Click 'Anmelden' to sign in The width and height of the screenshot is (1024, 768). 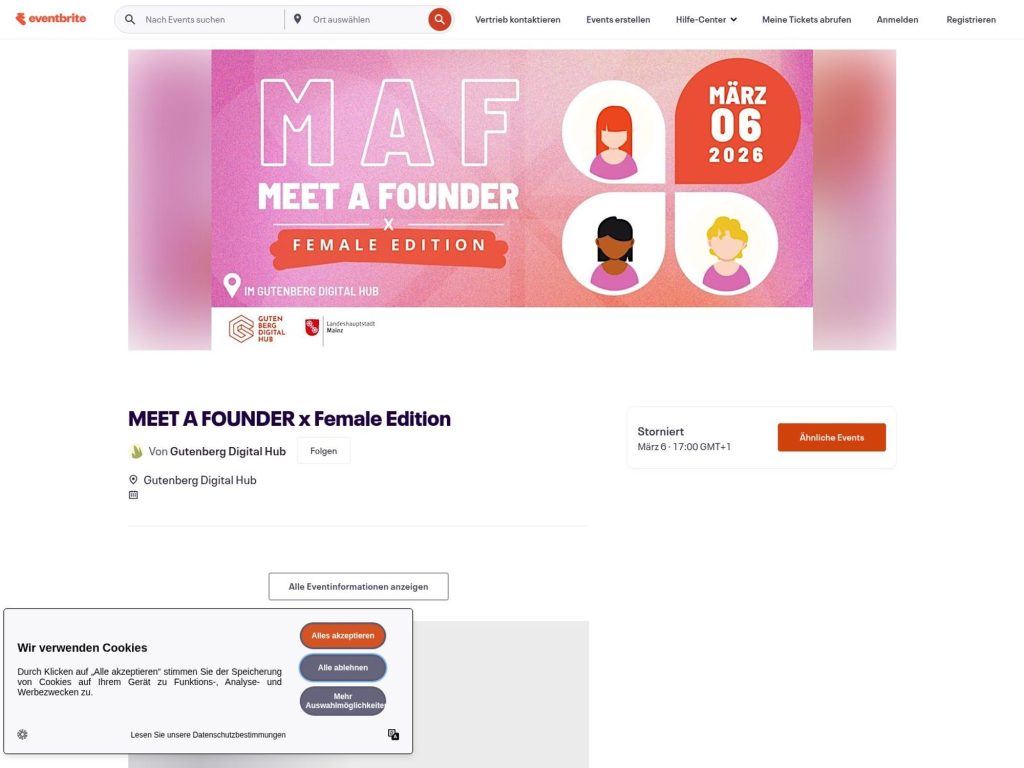[x=897, y=18]
